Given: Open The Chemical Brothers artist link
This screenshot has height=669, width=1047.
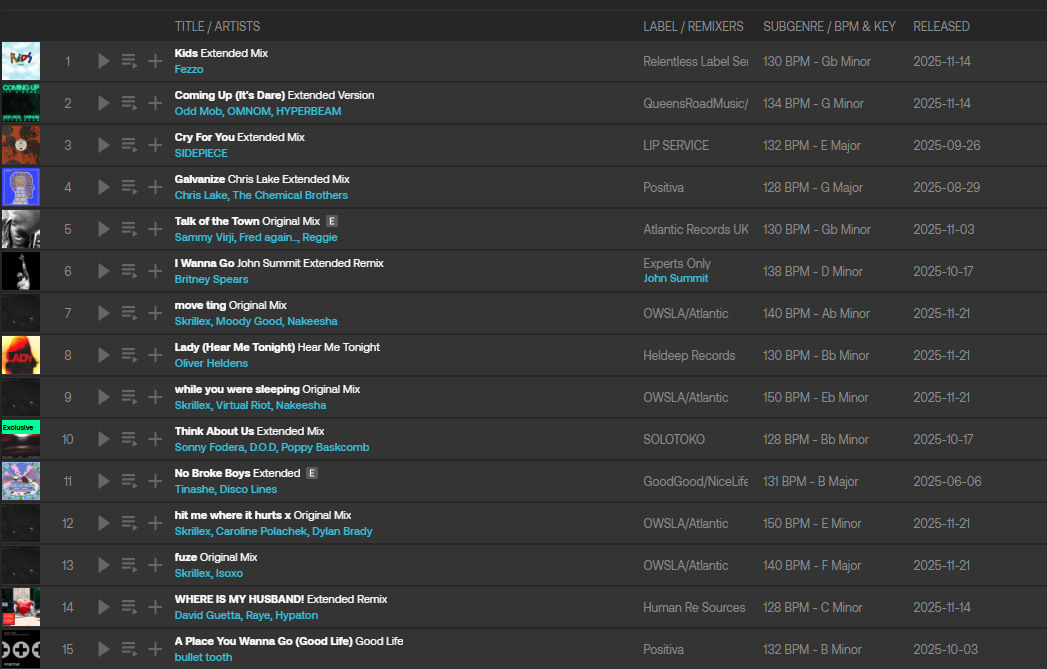Looking at the screenshot, I should tap(290, 195).
